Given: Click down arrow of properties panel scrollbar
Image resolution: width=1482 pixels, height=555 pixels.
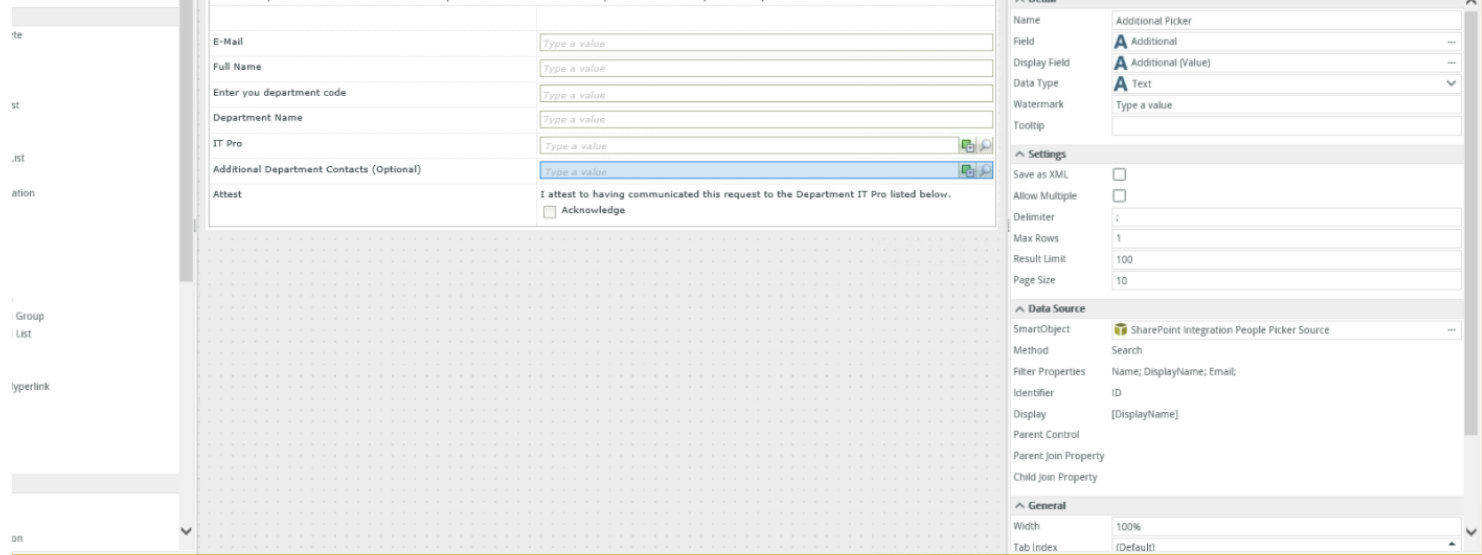Looking at the screenshot, I should [x=1470, y=530].
